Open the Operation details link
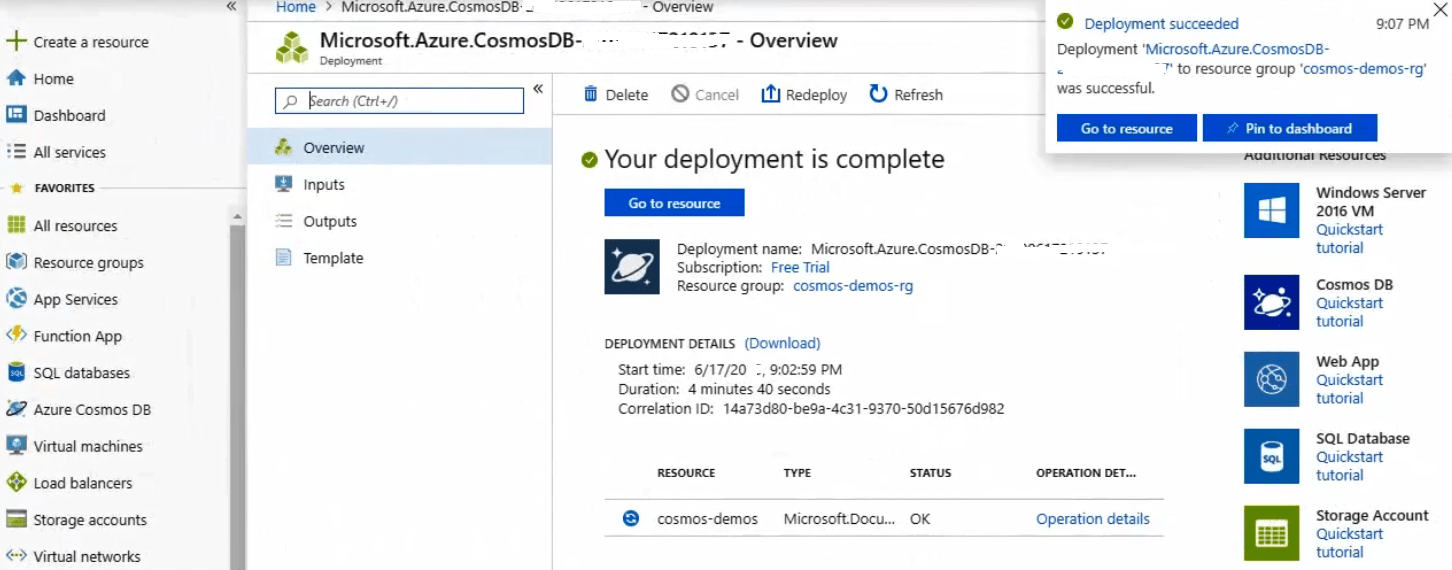Image resolution: width=1452 pixels, height=570 pixels. tap(1093, 519)
